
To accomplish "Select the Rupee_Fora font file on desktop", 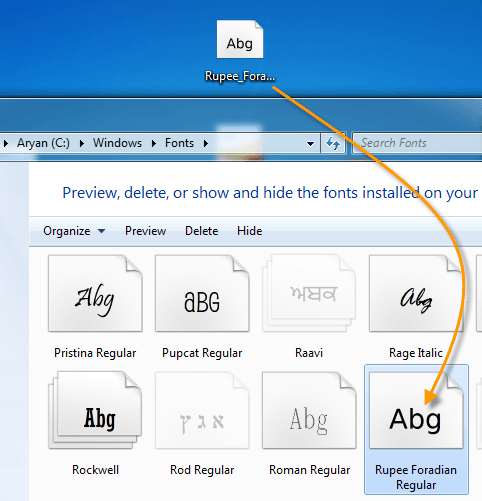I will pyautogui.click(x=240, y=51).
